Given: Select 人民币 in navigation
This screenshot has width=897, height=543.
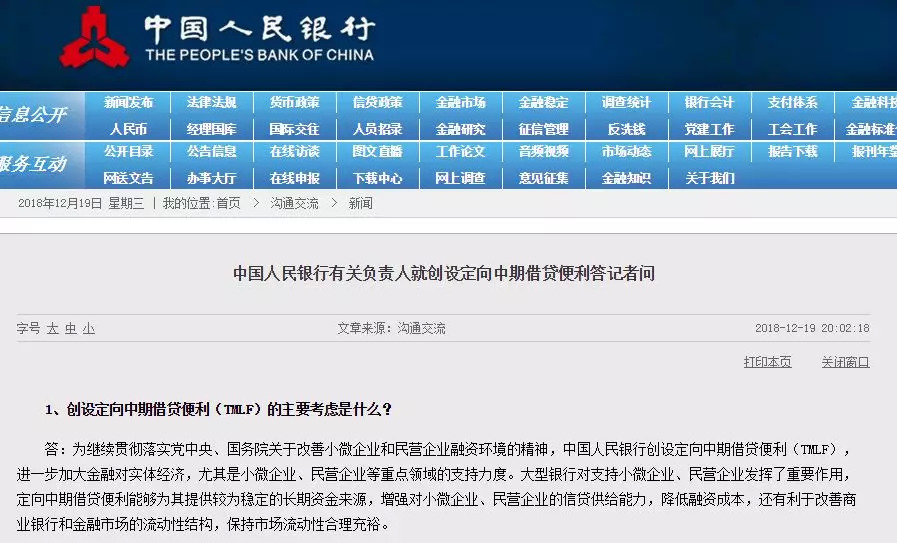Looking at the screenshot, I should (129, 129).
